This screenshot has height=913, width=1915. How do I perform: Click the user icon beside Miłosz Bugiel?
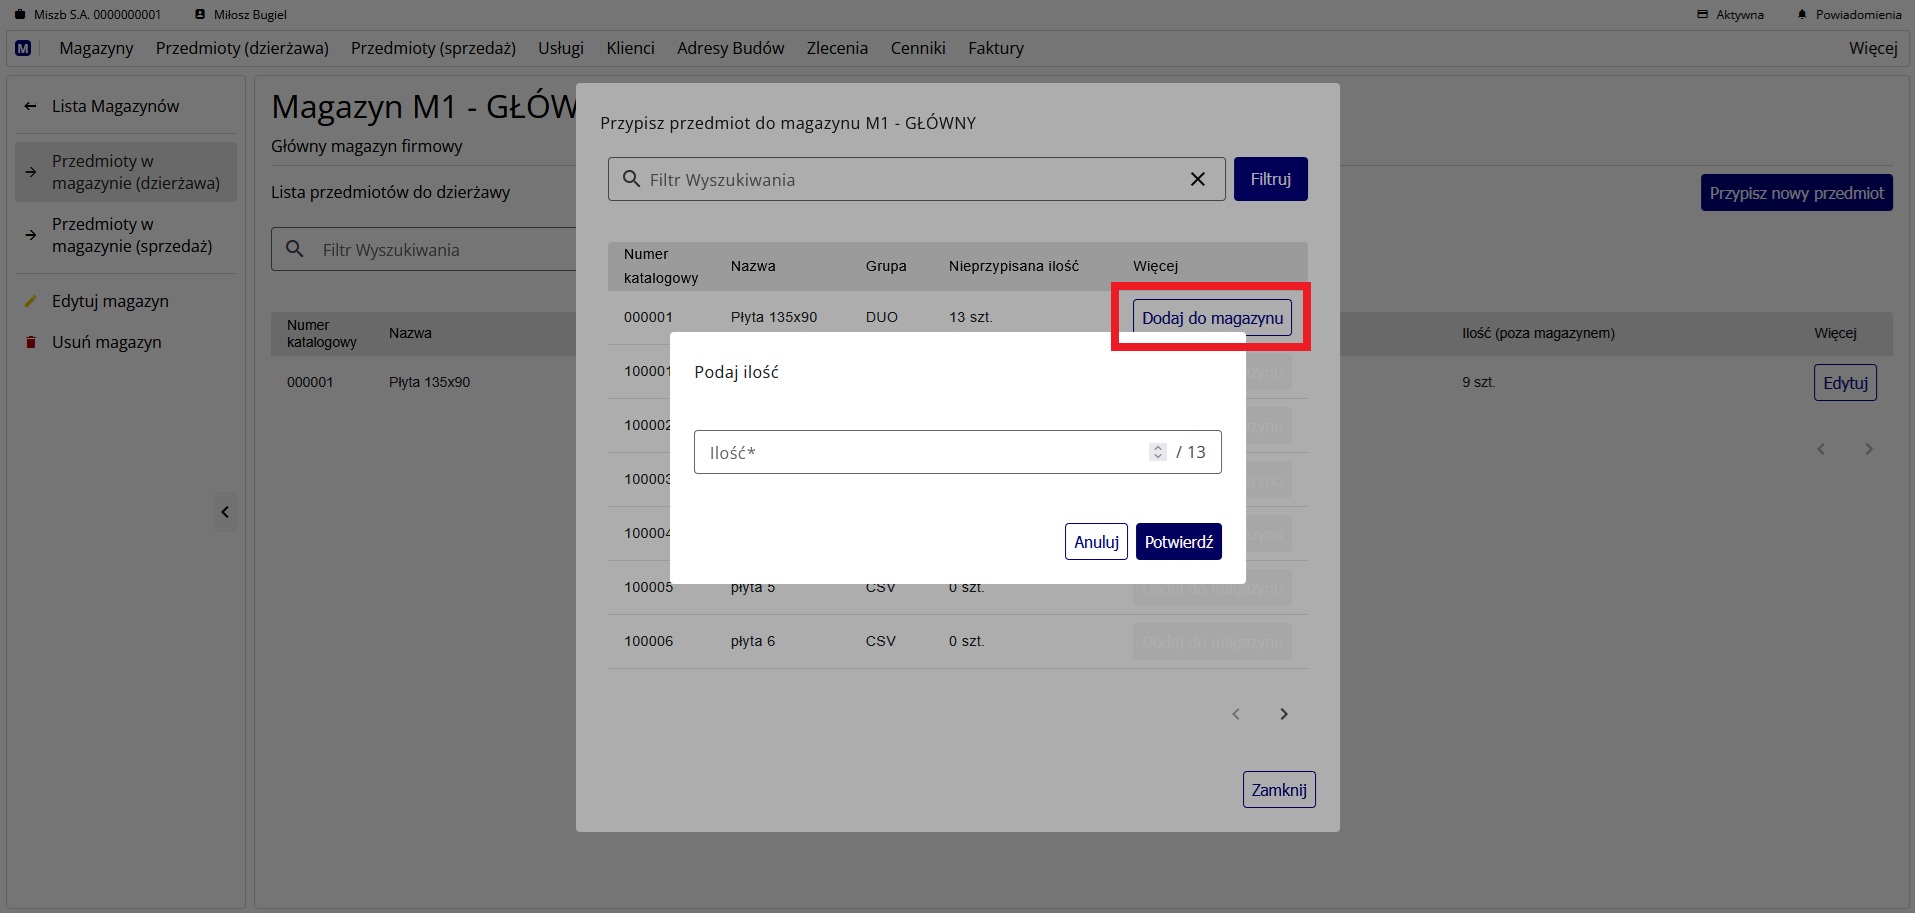click(x=200, y=15)
